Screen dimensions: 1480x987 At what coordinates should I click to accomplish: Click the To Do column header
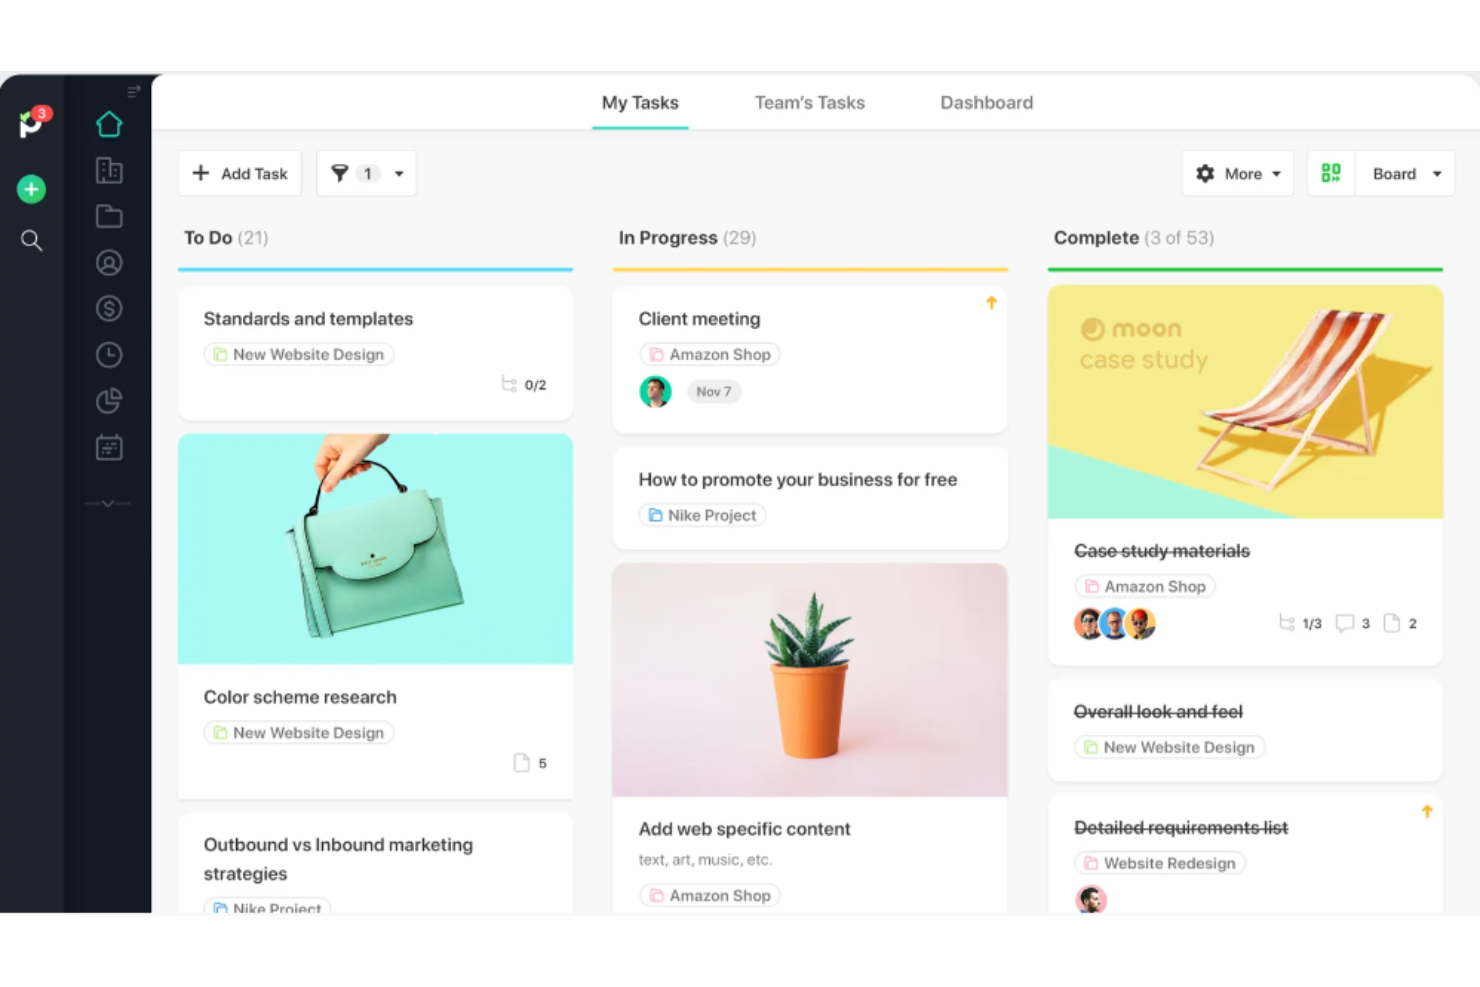click(226, 238)
